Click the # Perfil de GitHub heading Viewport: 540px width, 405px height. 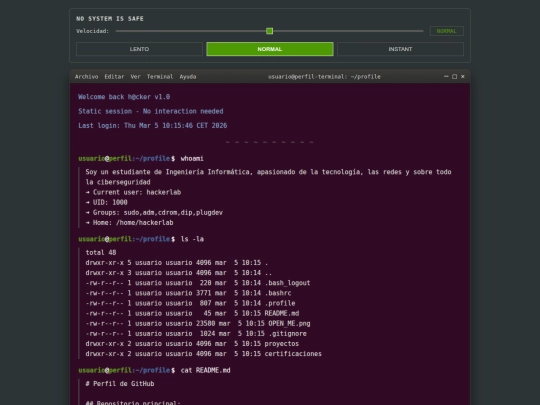point(120,384)
